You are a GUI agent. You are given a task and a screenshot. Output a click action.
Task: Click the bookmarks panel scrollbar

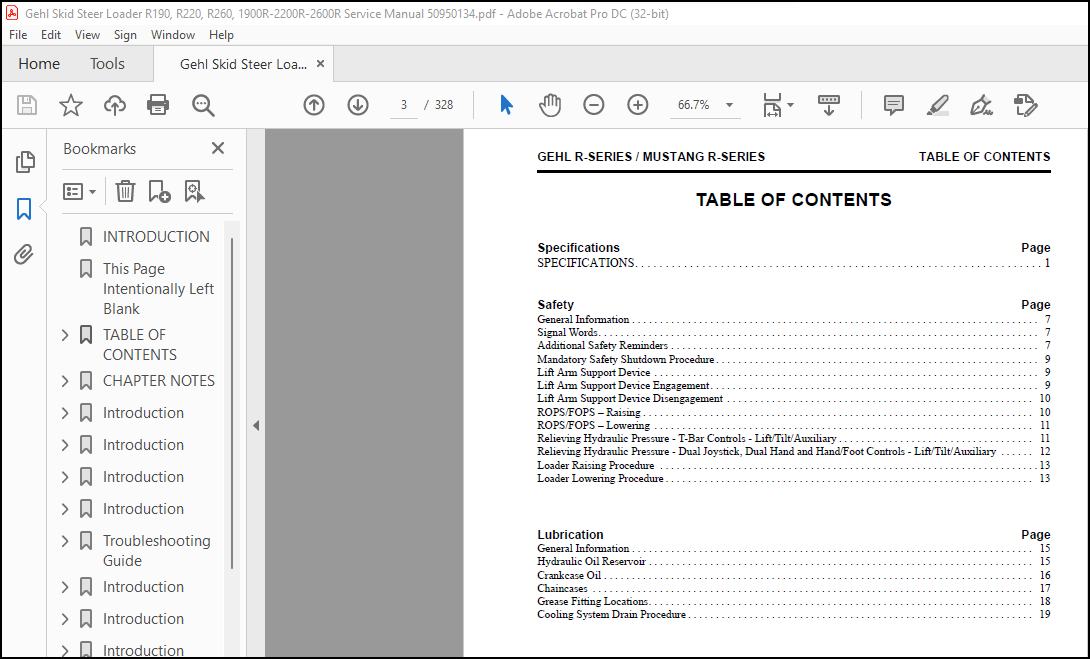coord(232,403)
